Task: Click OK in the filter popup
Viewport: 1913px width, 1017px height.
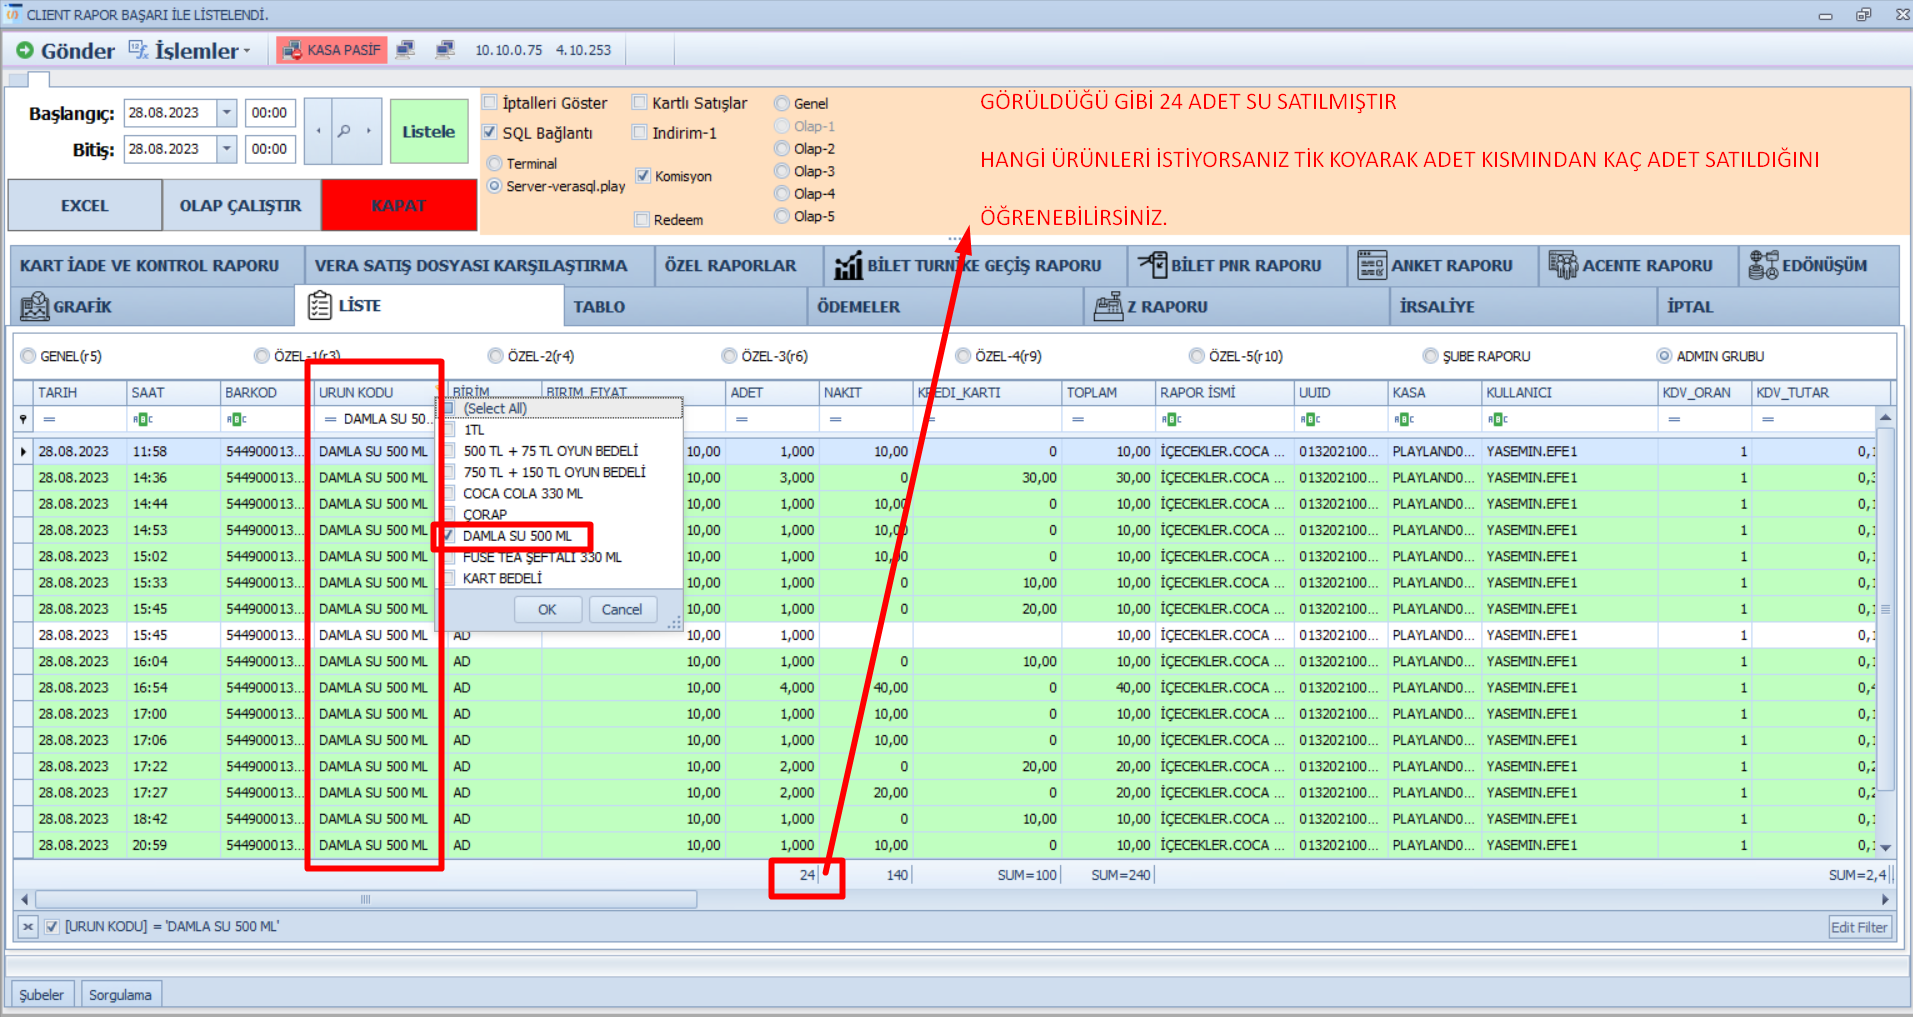Action: point(547,609)
